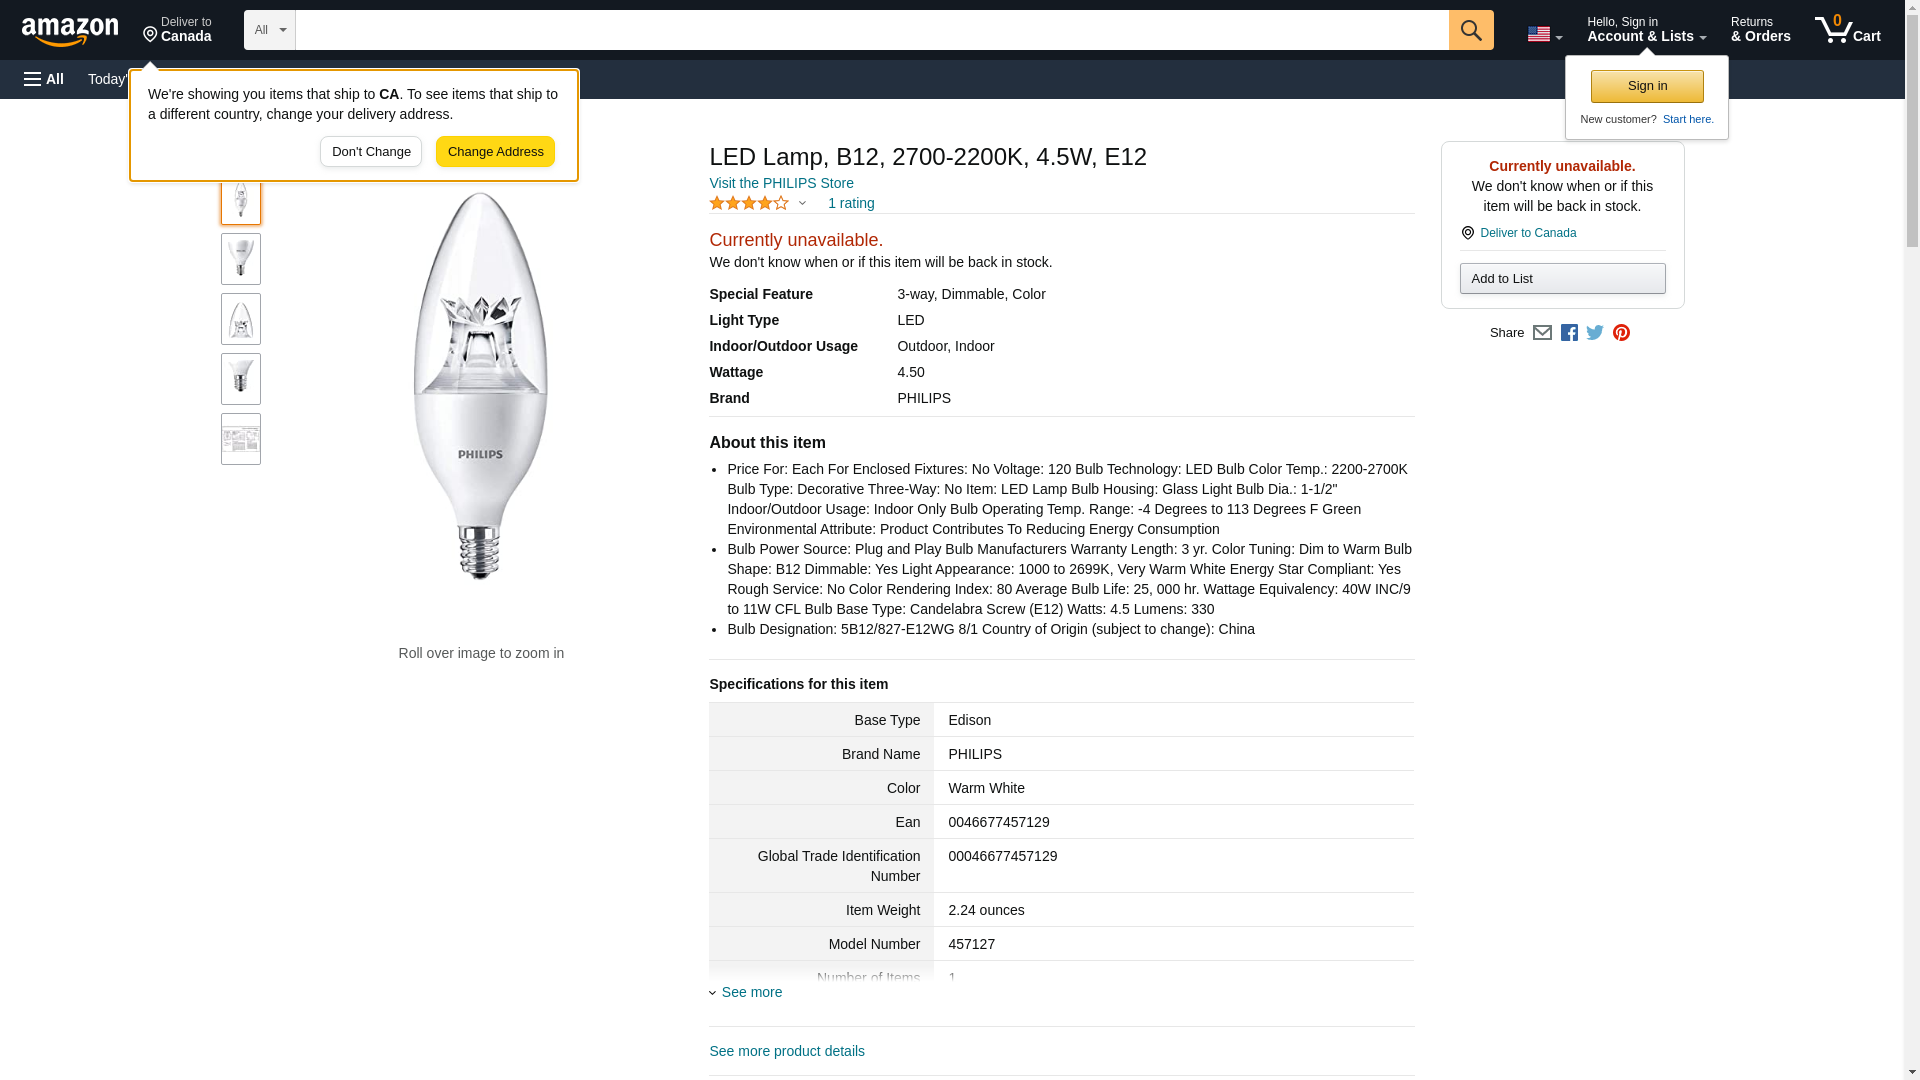Share product via email icon
The height and width of the screenshot is (1080, 1920).
click(1542, 333)
